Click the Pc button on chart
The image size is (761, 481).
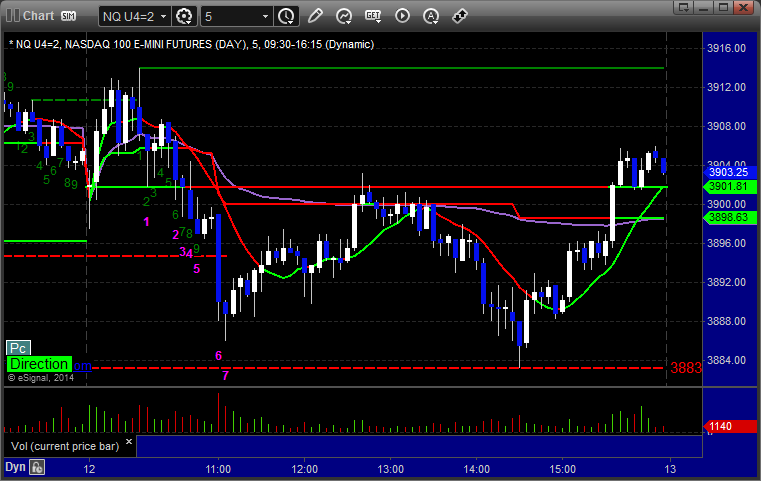pos(18,348)
